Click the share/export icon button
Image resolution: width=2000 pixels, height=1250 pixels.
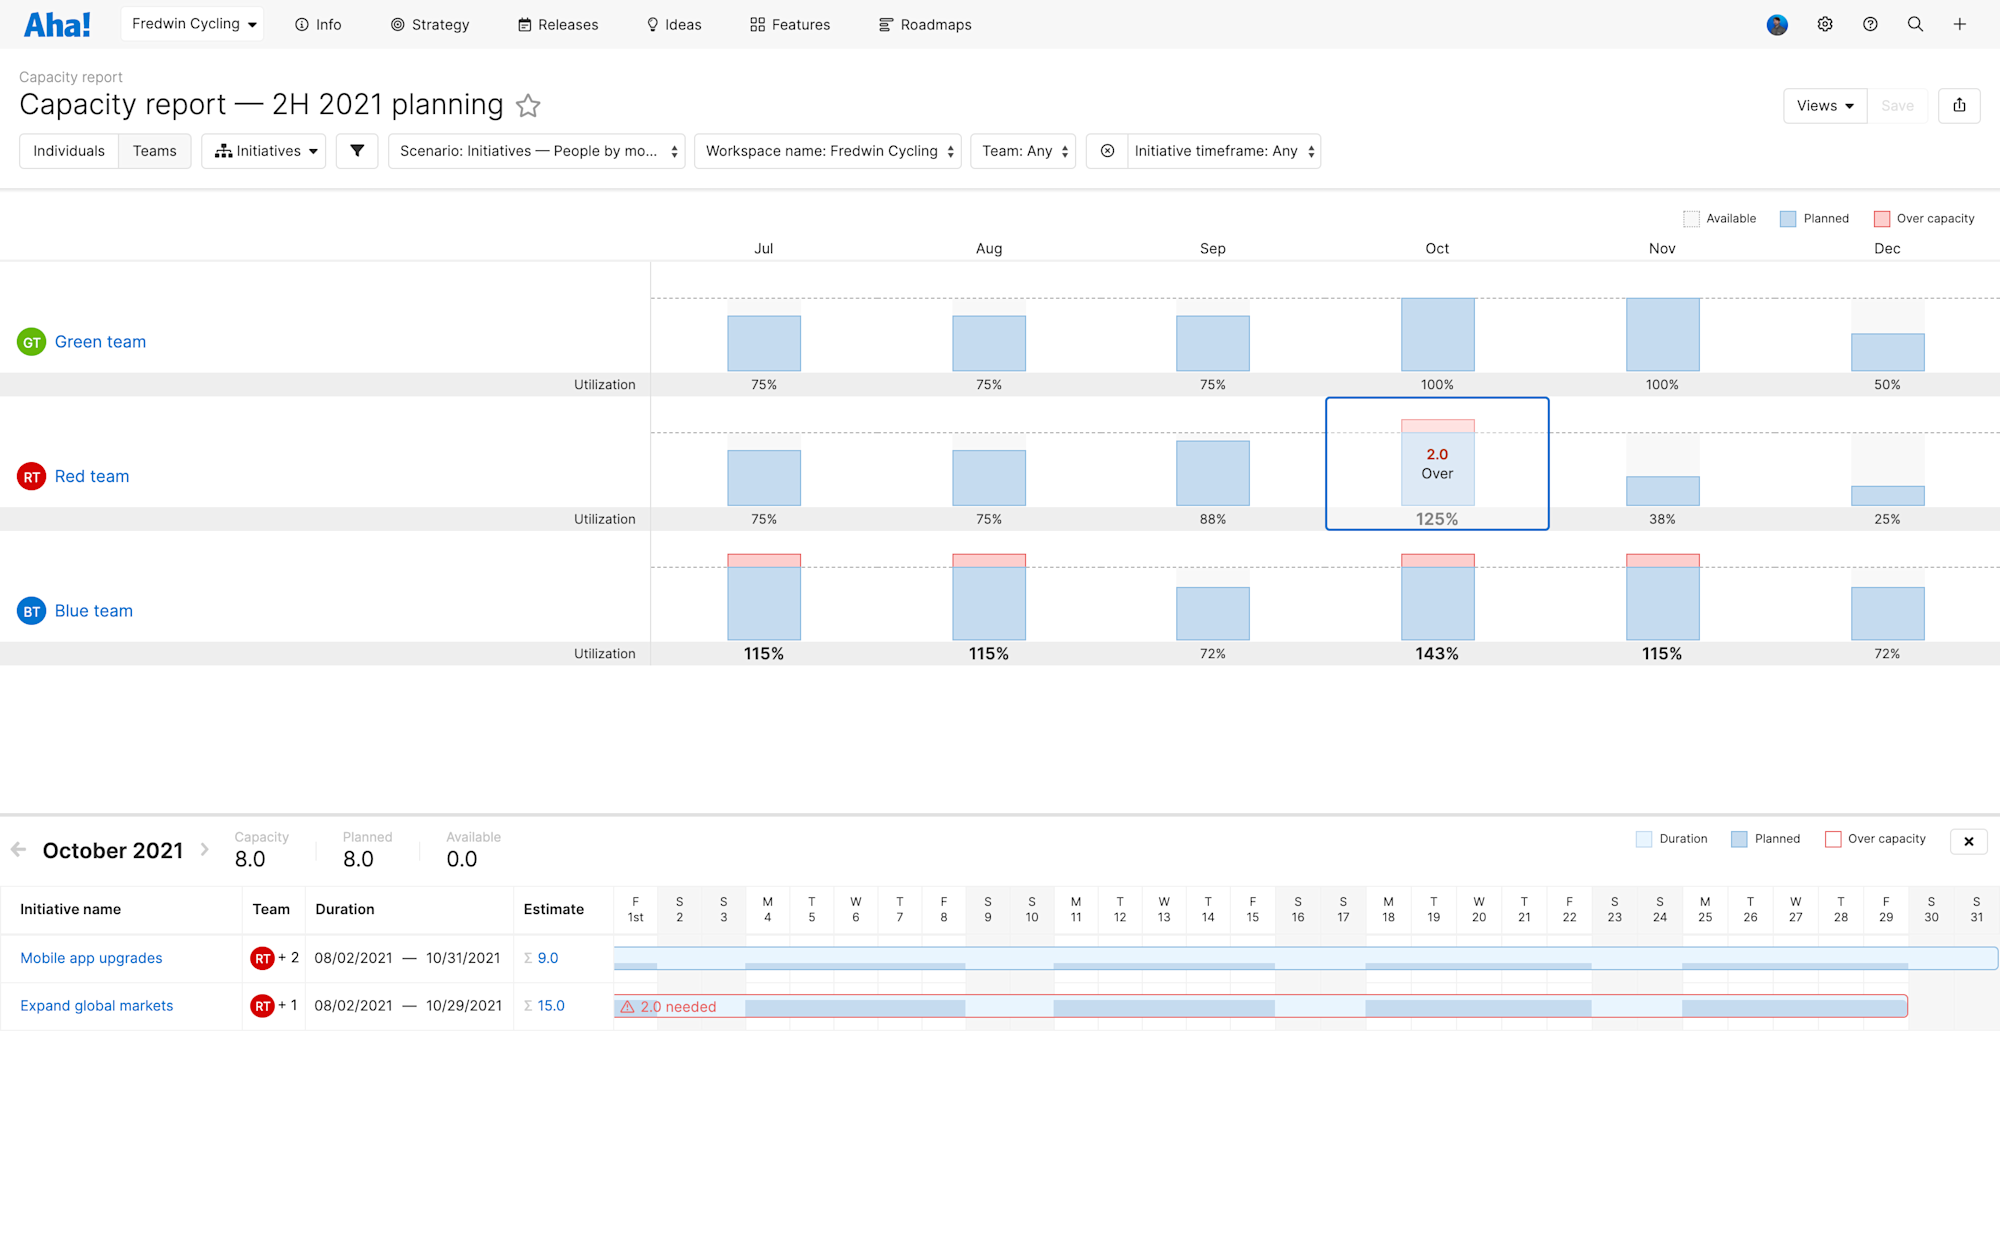tap(1959, 105)
